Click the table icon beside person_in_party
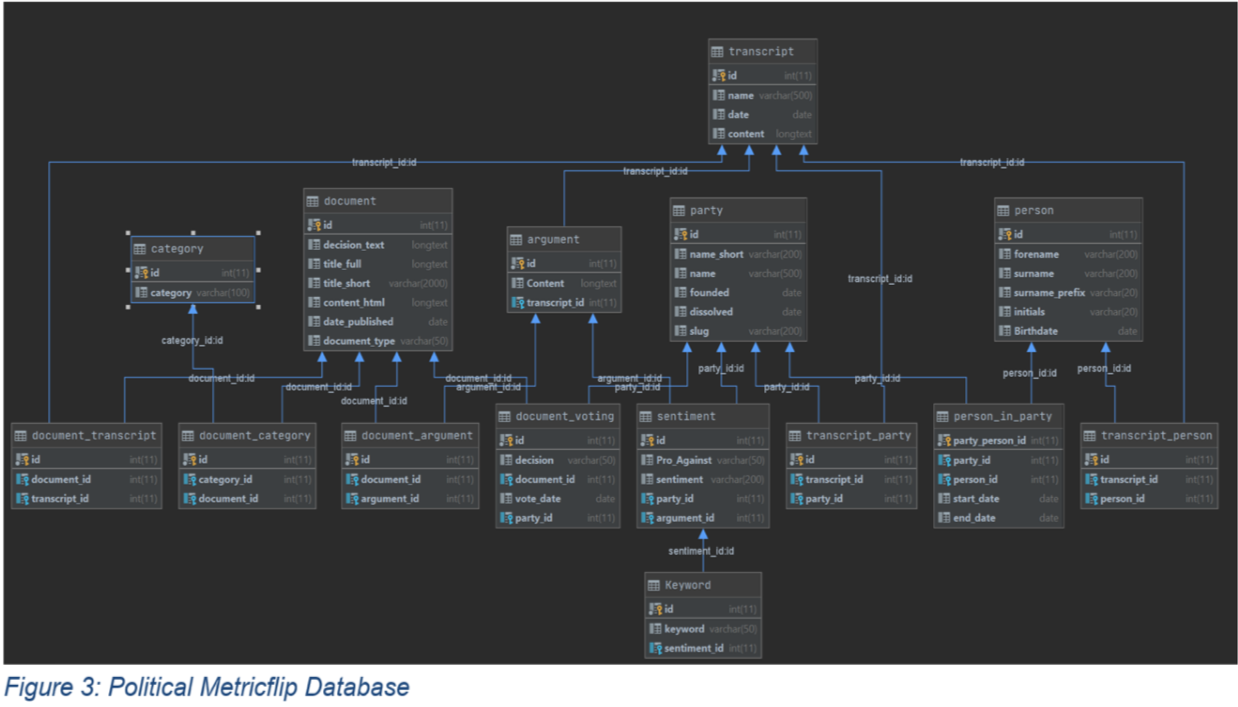The height and width of the screenshot is (707, 1238). pos(942,417)
